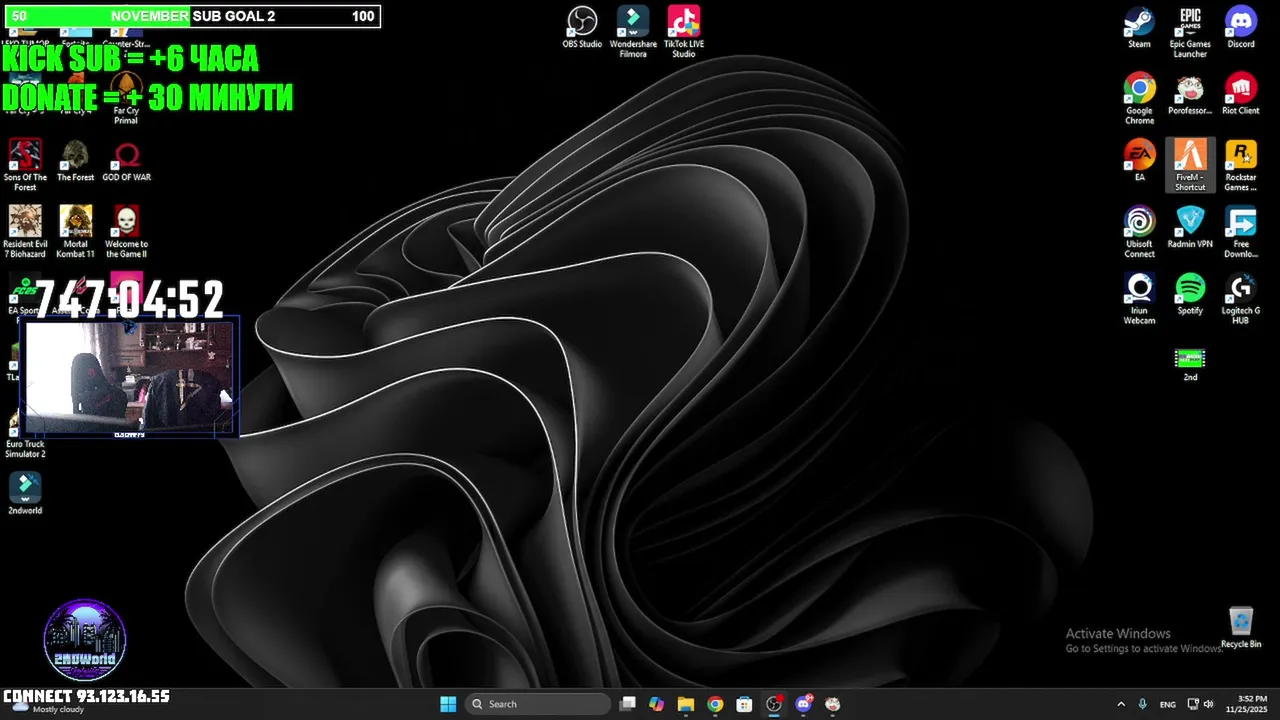The height and width of the screenshot is (720, 1280).
Task: Select the Sons Of The Forest shortcut
Action: pos(25,165)
